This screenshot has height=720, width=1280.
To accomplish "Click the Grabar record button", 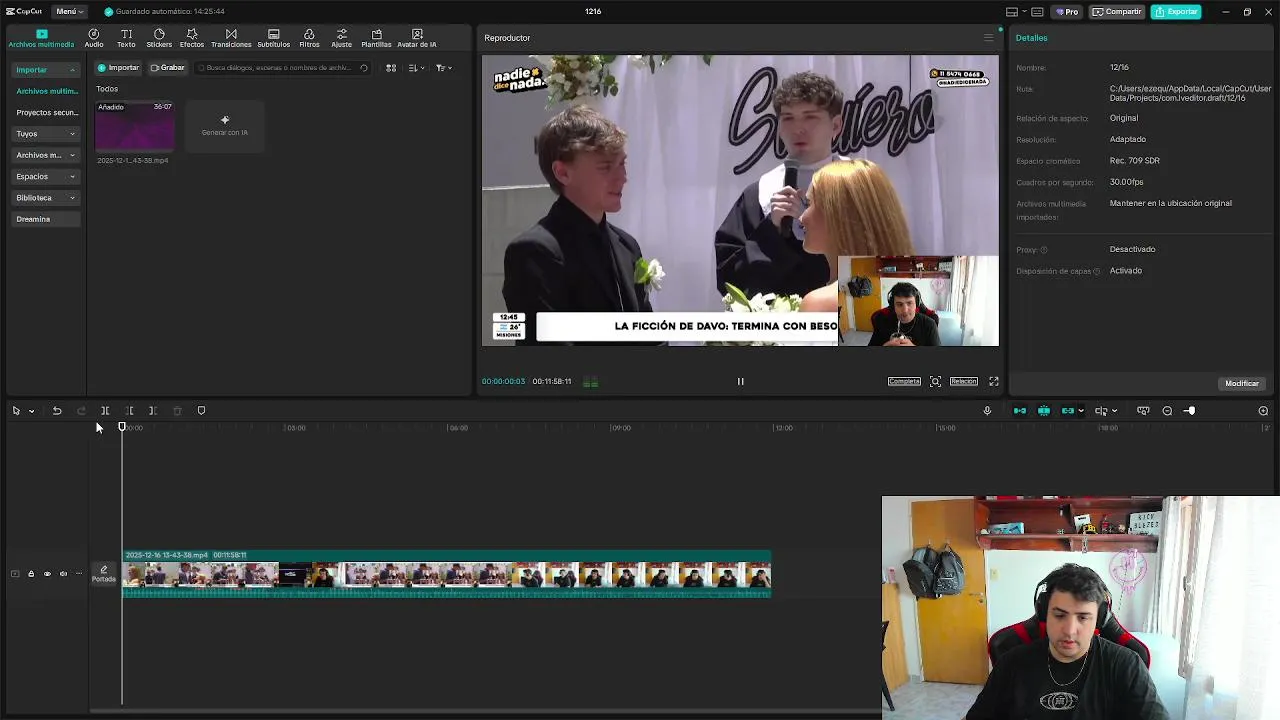I will tap(168, 68).
